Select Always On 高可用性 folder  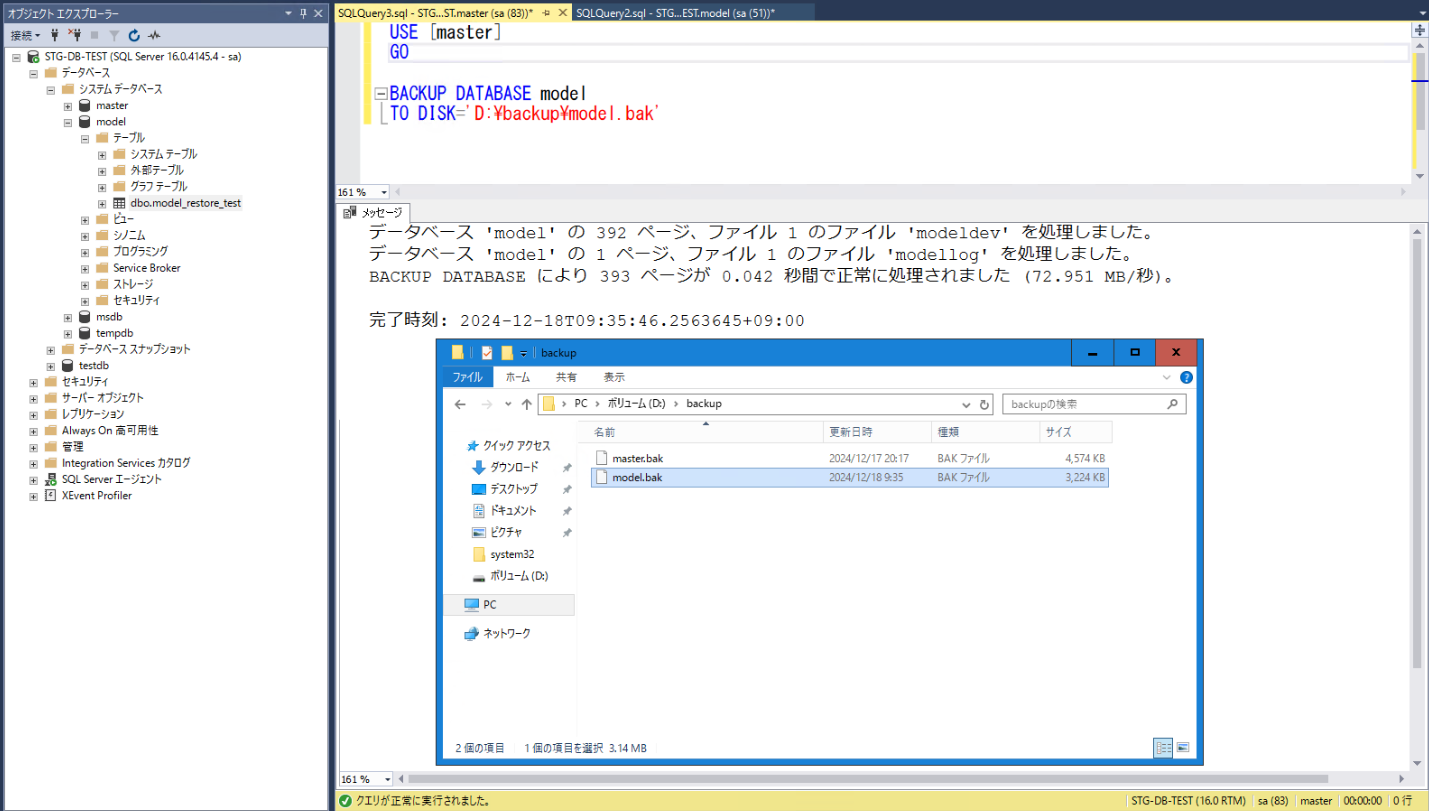[110, 430]
